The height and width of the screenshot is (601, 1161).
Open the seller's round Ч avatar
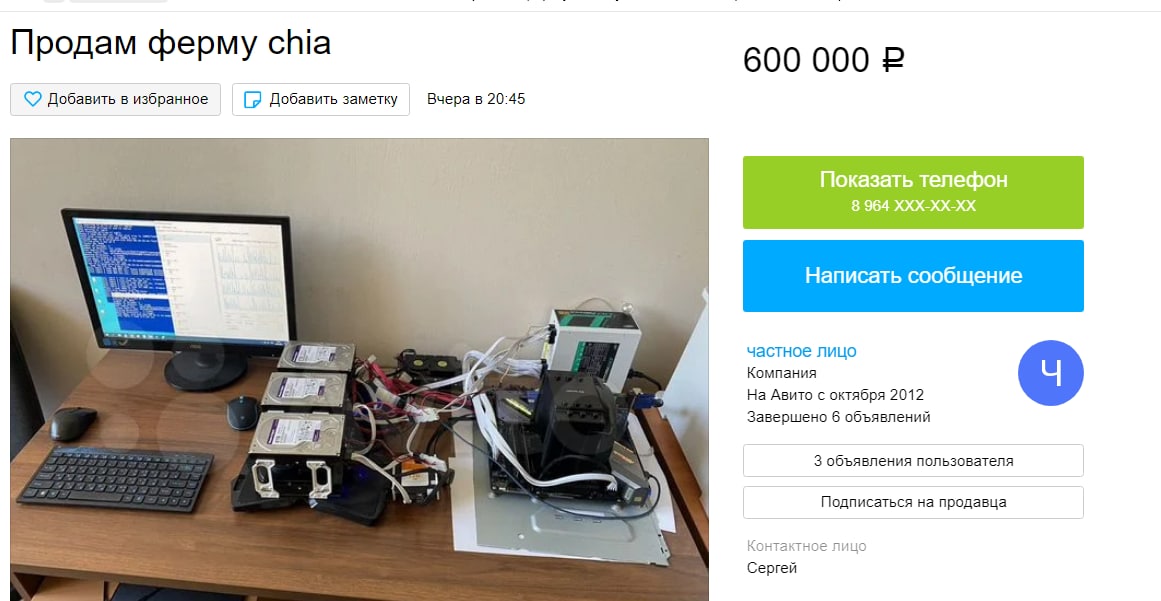point(1051,374)
